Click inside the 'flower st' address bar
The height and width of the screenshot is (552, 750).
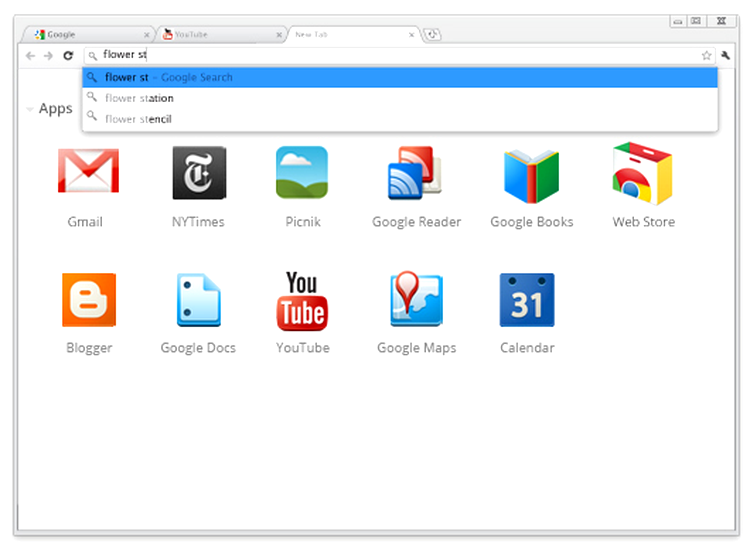click(399, 55)
